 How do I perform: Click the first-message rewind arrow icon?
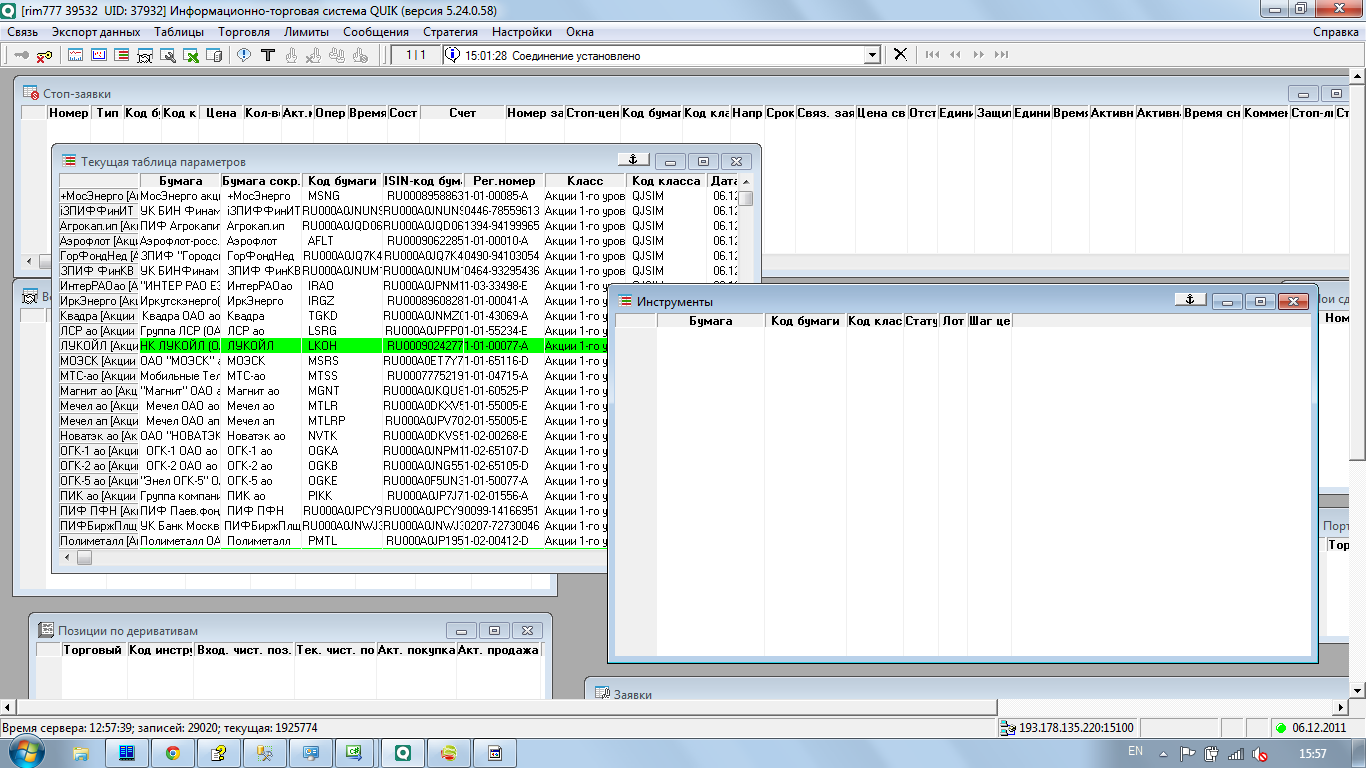(933, 54)
